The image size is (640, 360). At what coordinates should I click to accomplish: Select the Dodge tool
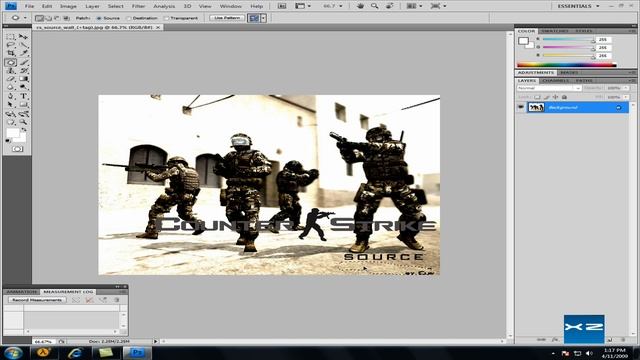point(23,87)
